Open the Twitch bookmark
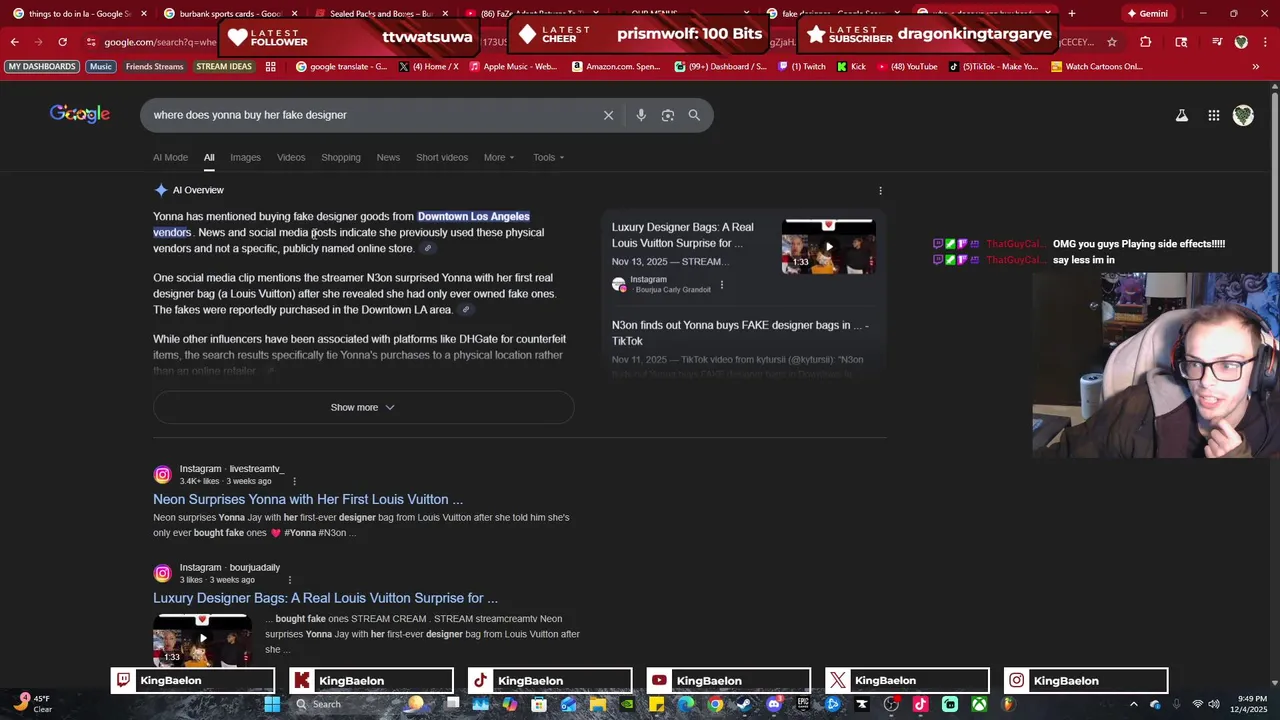The height and width of the screenshot is (720, 1280). pos(801,67)
